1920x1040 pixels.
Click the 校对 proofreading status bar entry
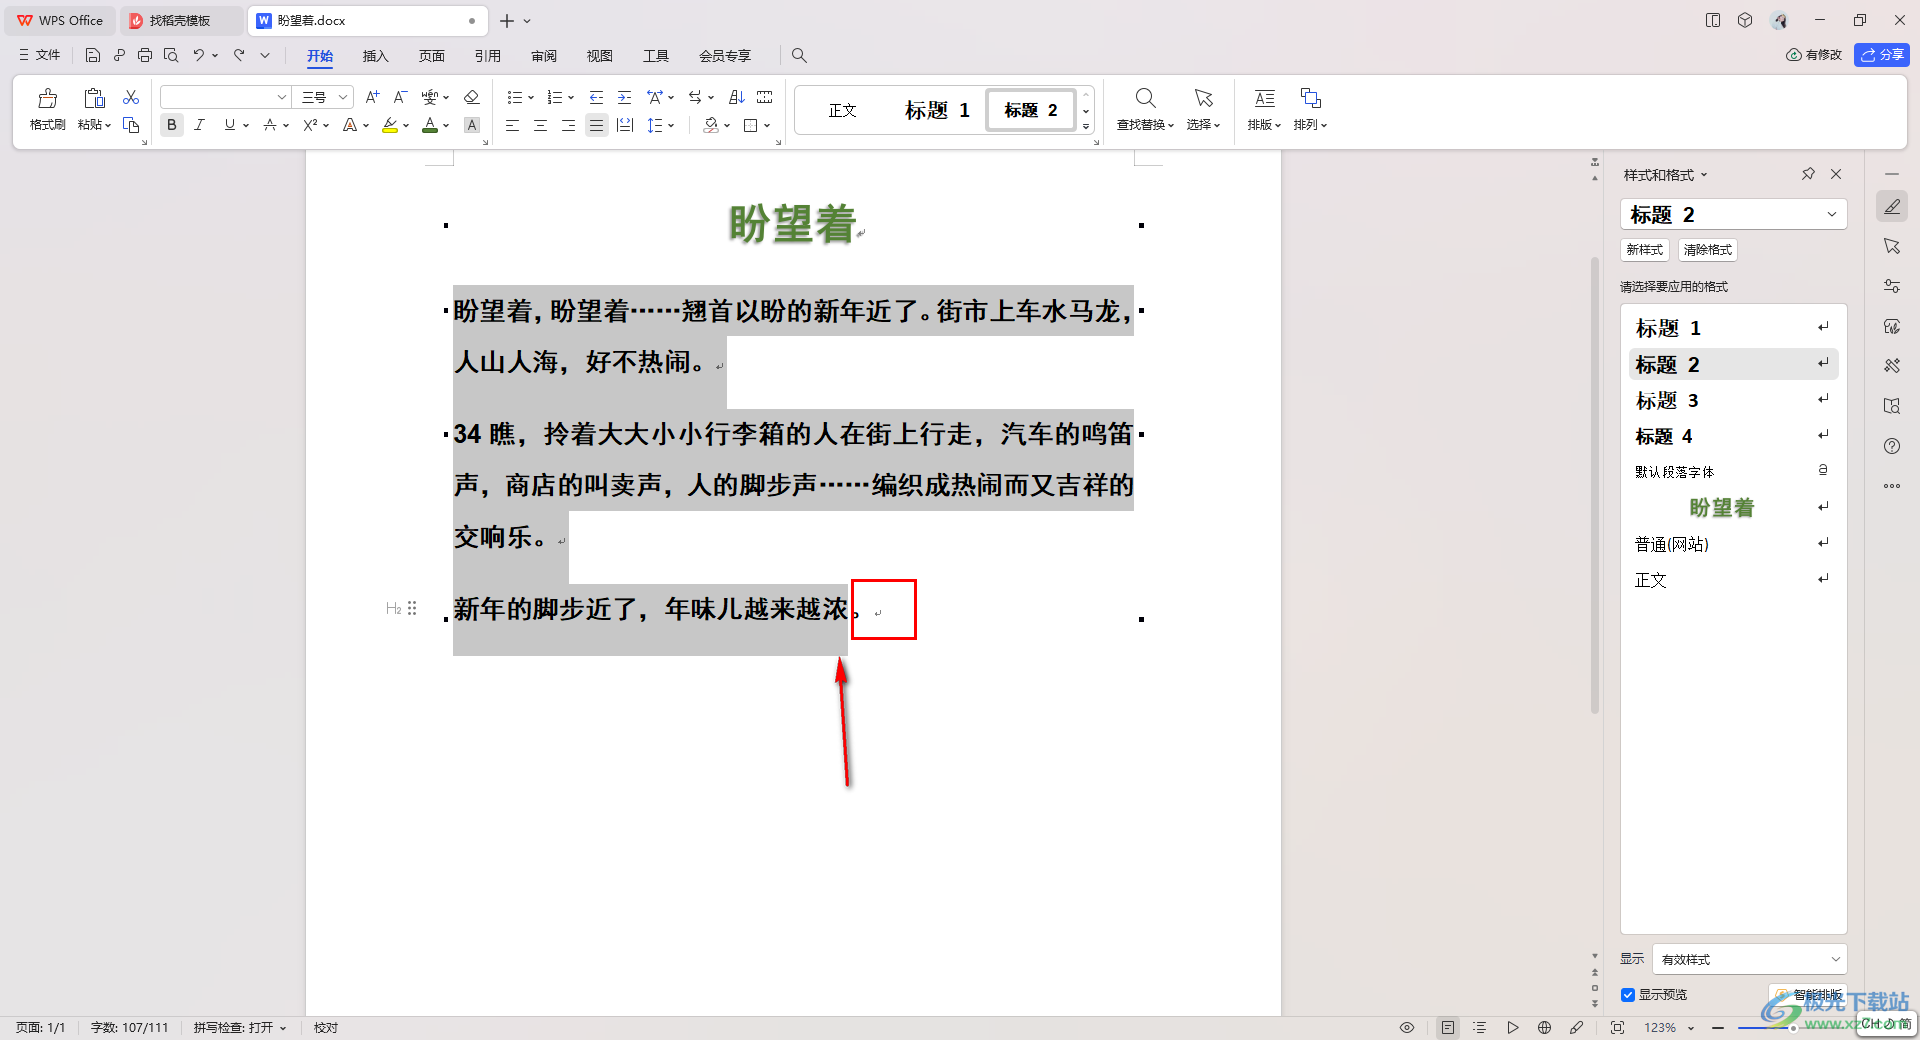point(326,1027)
